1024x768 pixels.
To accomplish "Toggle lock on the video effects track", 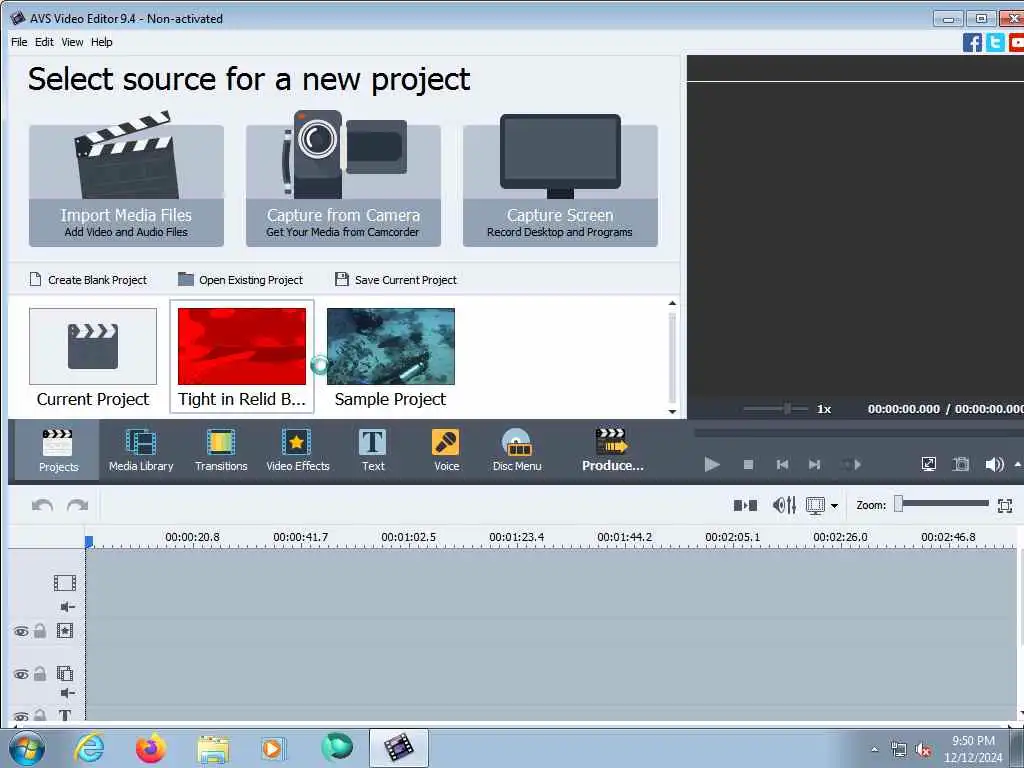I will pos(40,631).
